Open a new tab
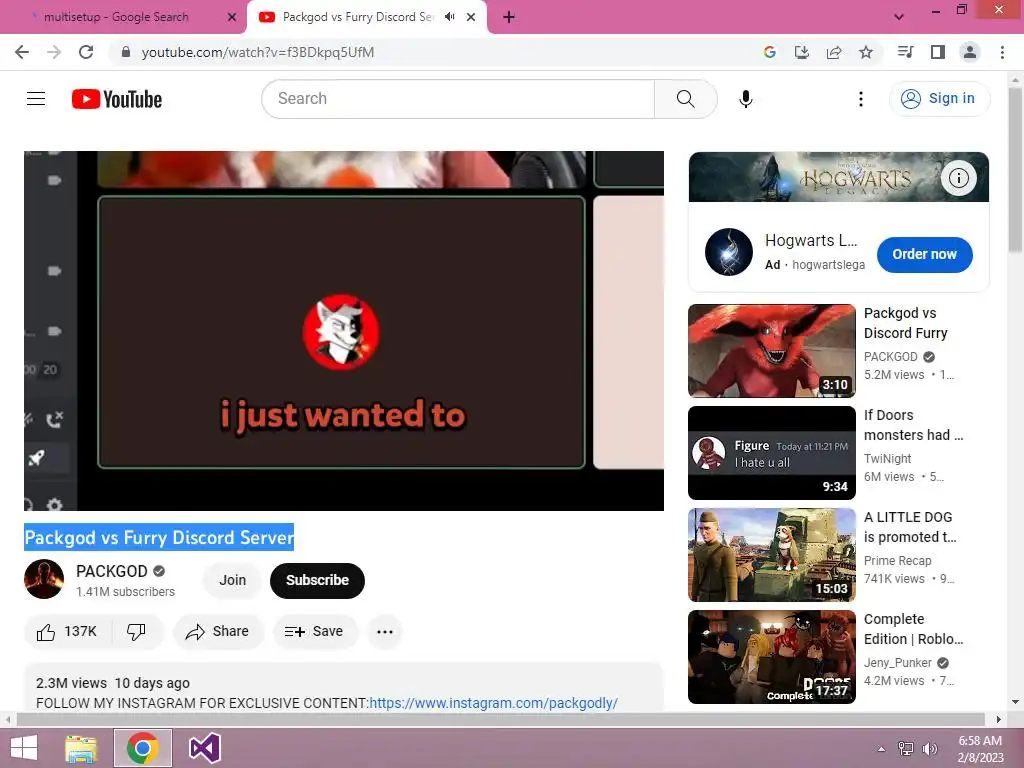The height and width of the screenshot is (768, 1024). [509, 18]
